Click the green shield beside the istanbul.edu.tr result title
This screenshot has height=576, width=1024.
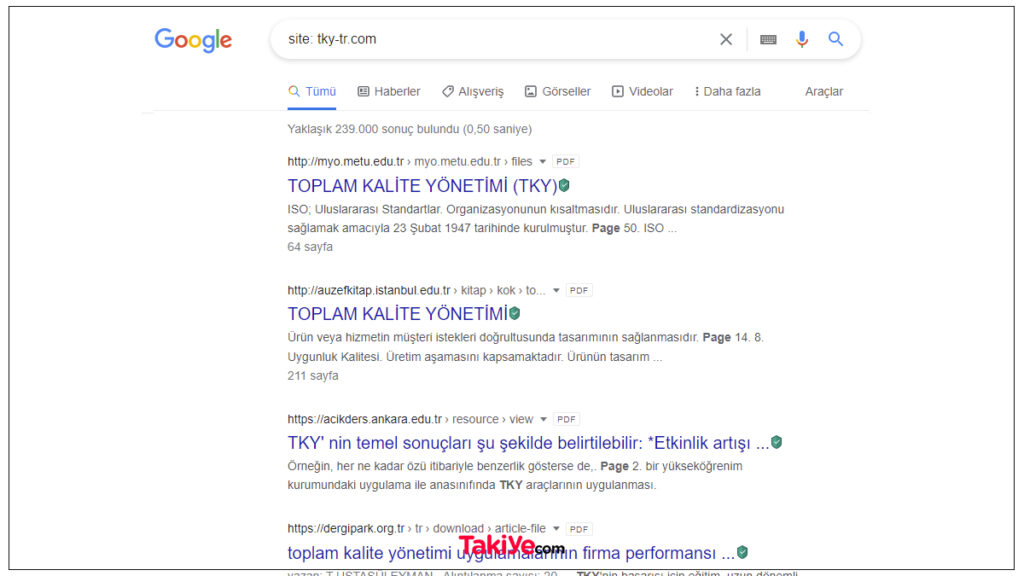[x=515, y=313]
